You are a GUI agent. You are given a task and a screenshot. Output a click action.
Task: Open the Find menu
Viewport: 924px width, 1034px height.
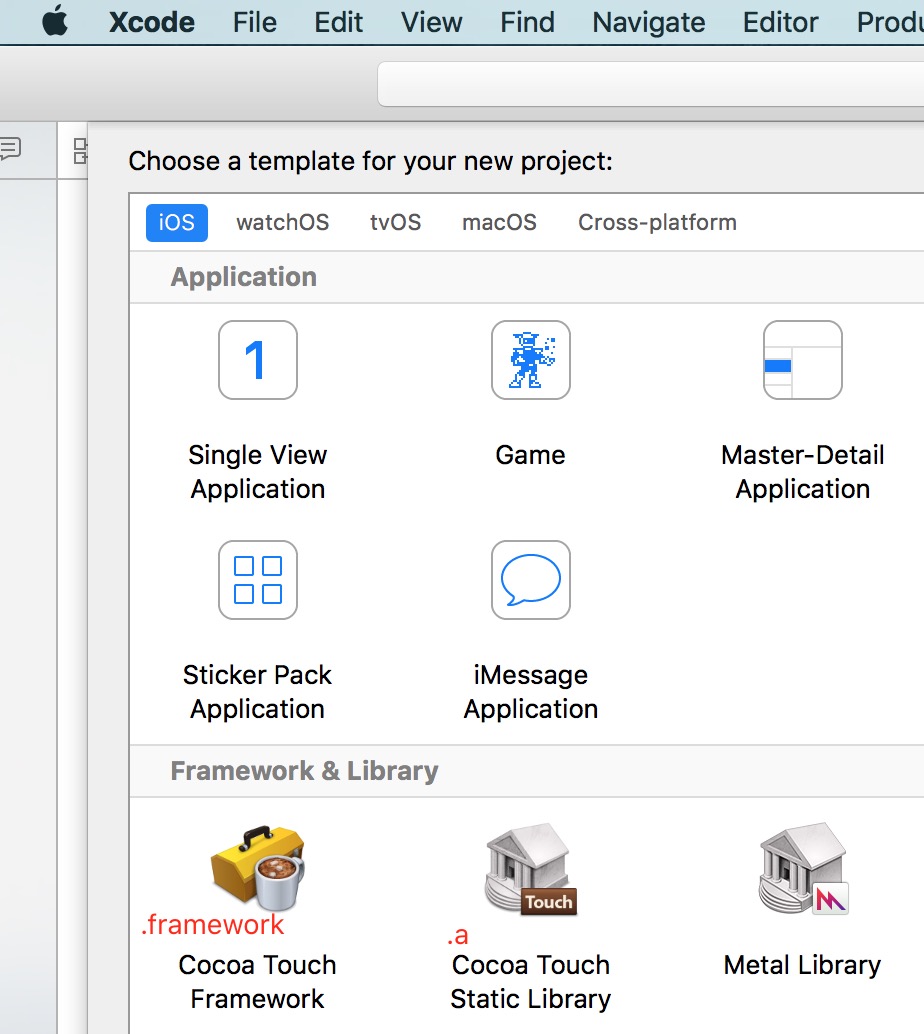coord(527,22)
